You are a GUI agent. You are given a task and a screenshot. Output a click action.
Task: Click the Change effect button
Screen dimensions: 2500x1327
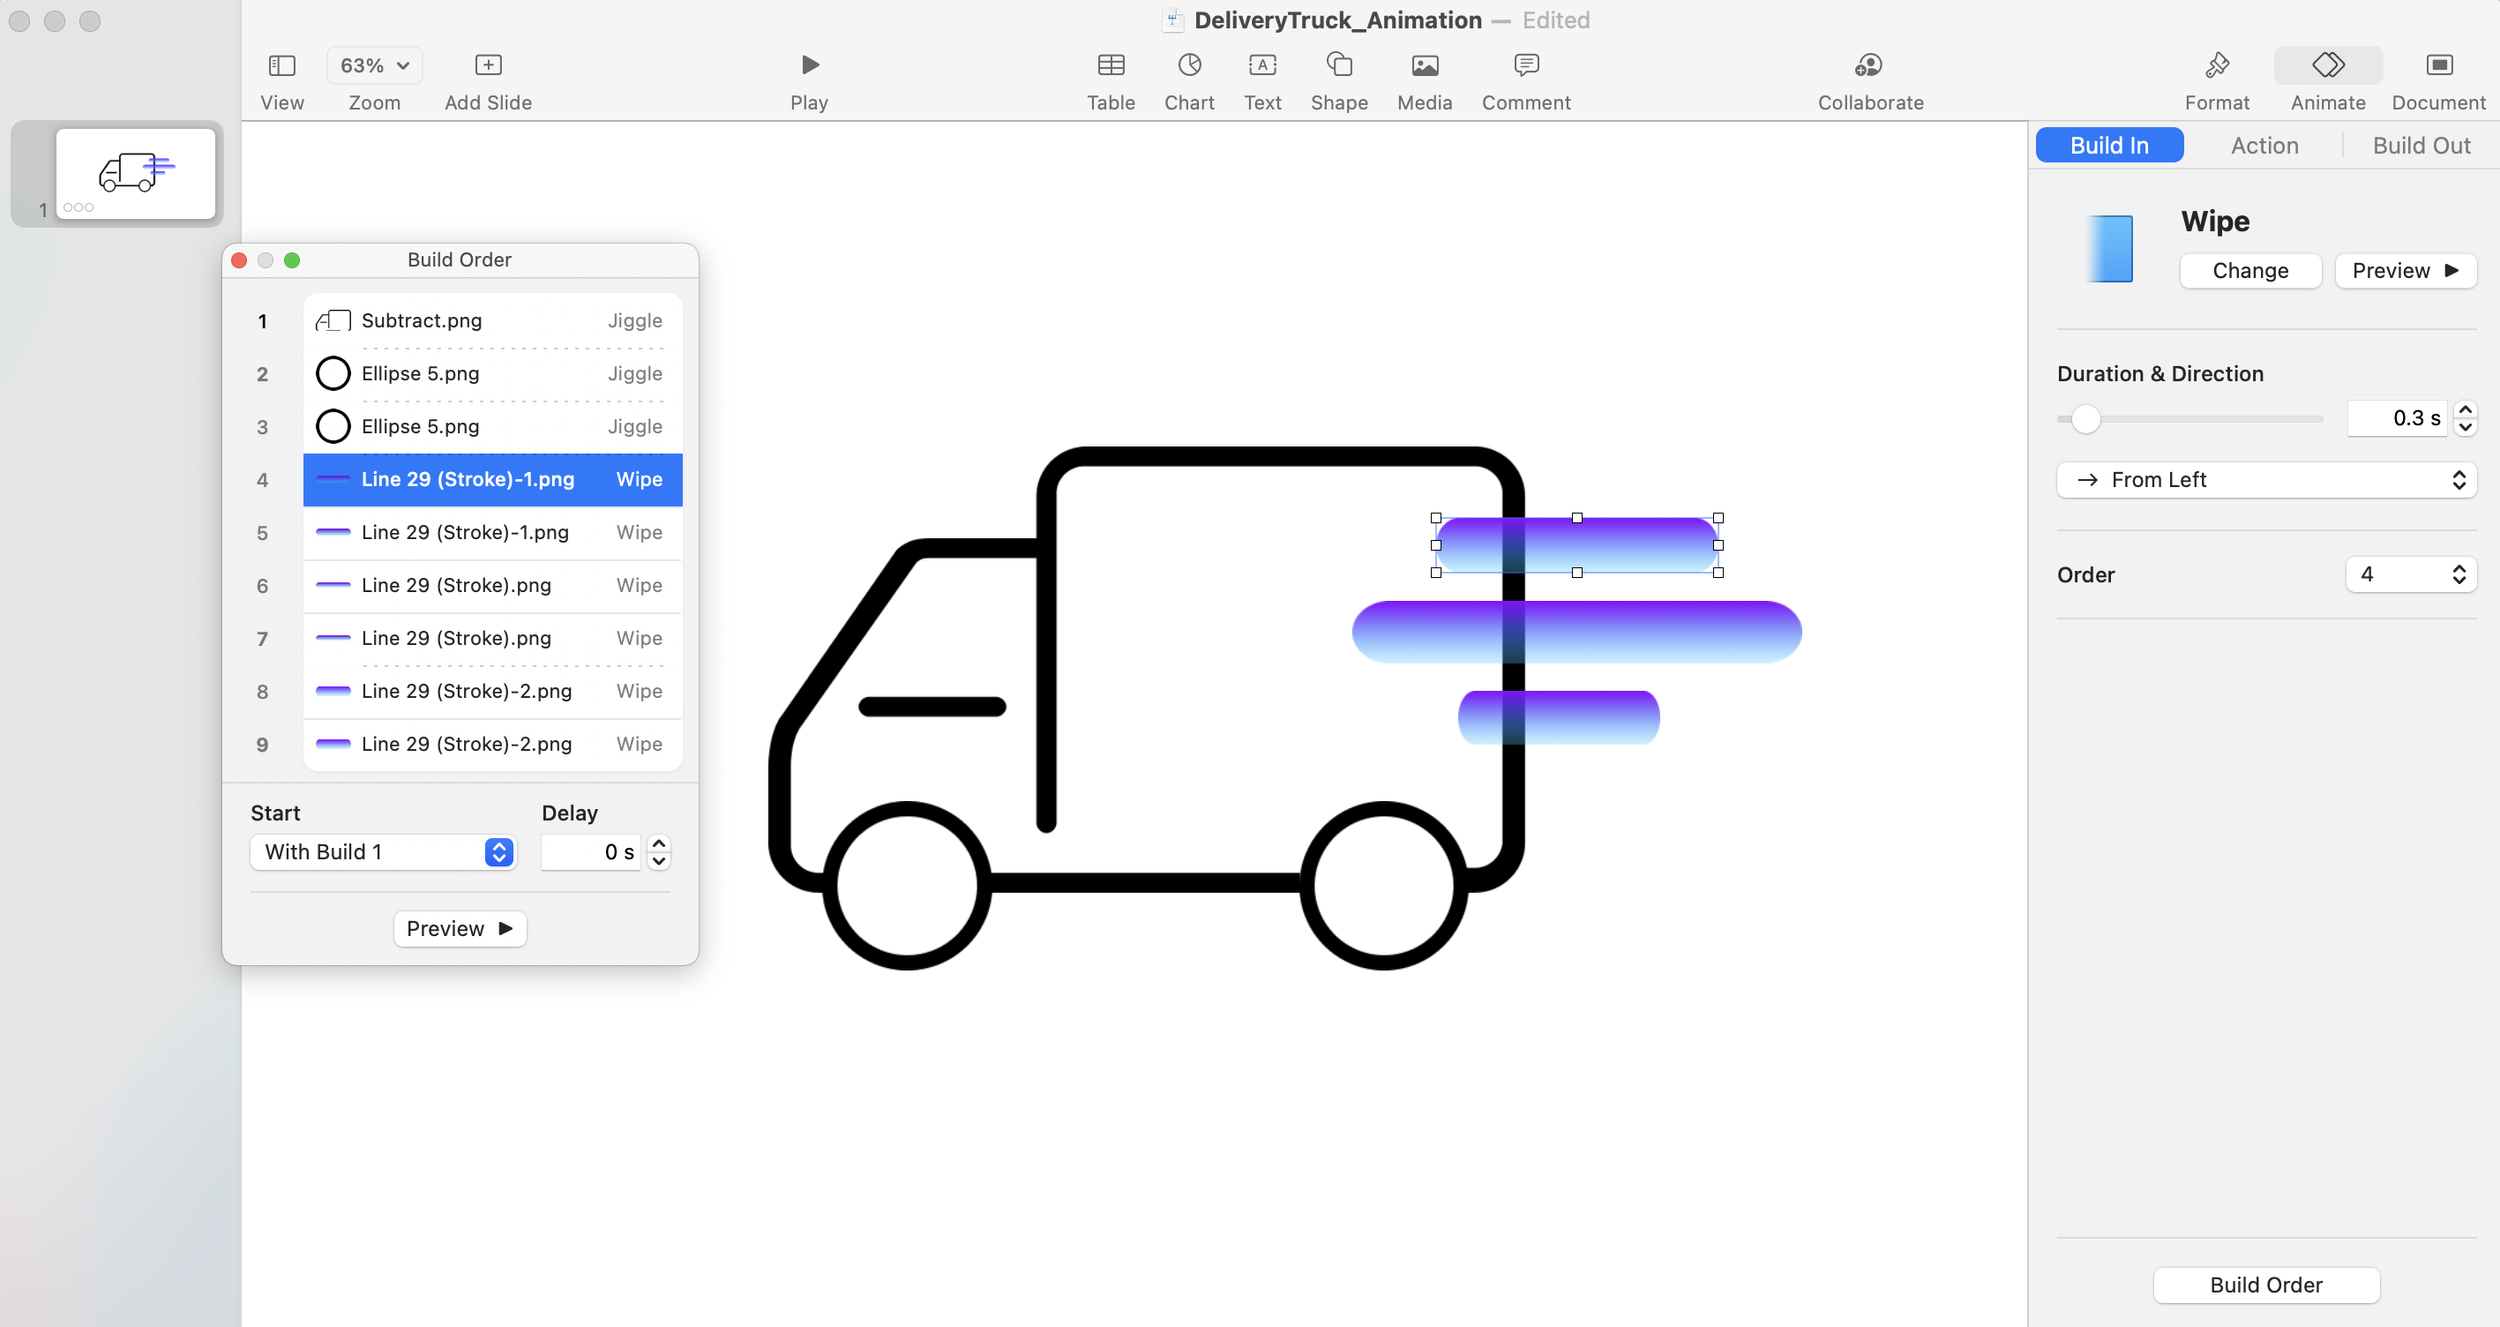point(2250,271)
